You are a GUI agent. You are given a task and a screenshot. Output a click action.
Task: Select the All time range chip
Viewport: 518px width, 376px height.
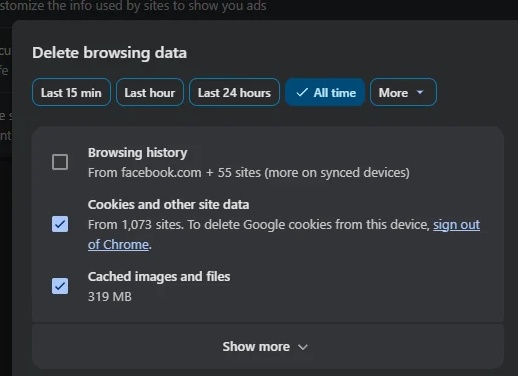(x=325, y=92)
